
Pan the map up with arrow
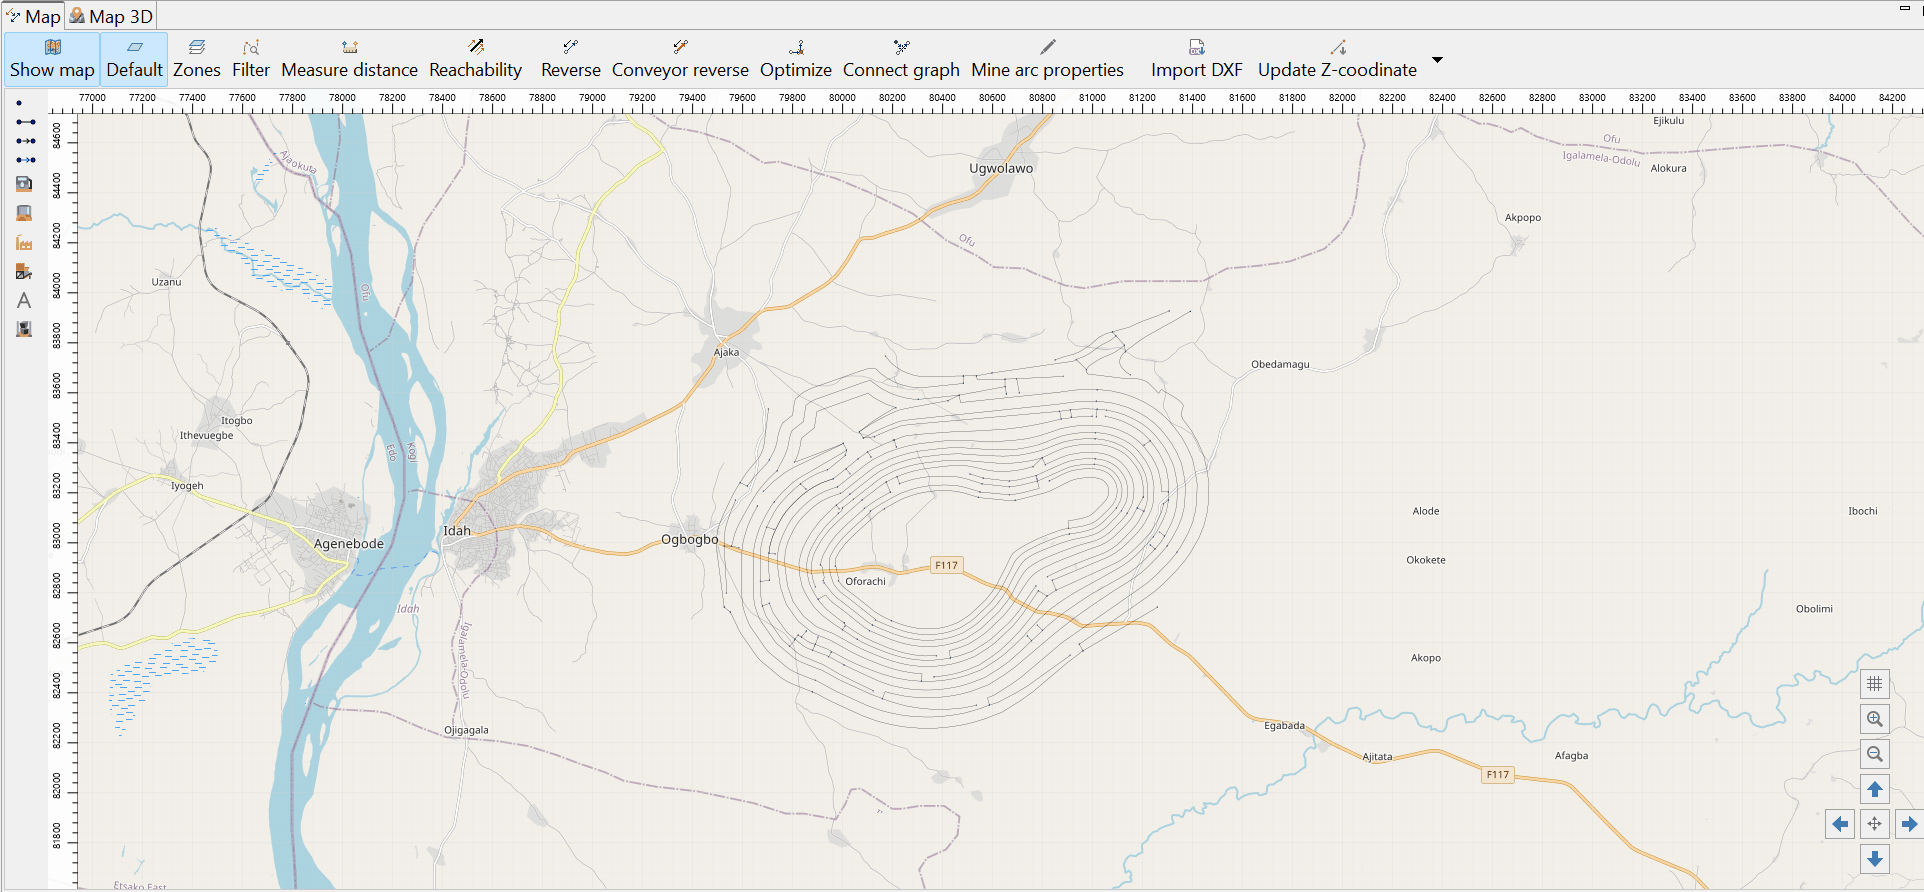[x=1874, y=789]
